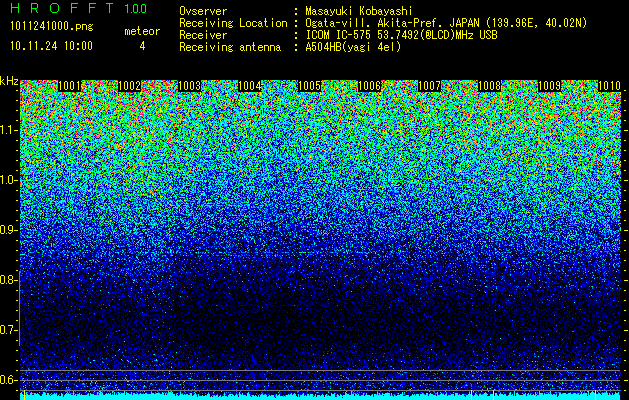Click the 1003 time marker

point(189,86)
